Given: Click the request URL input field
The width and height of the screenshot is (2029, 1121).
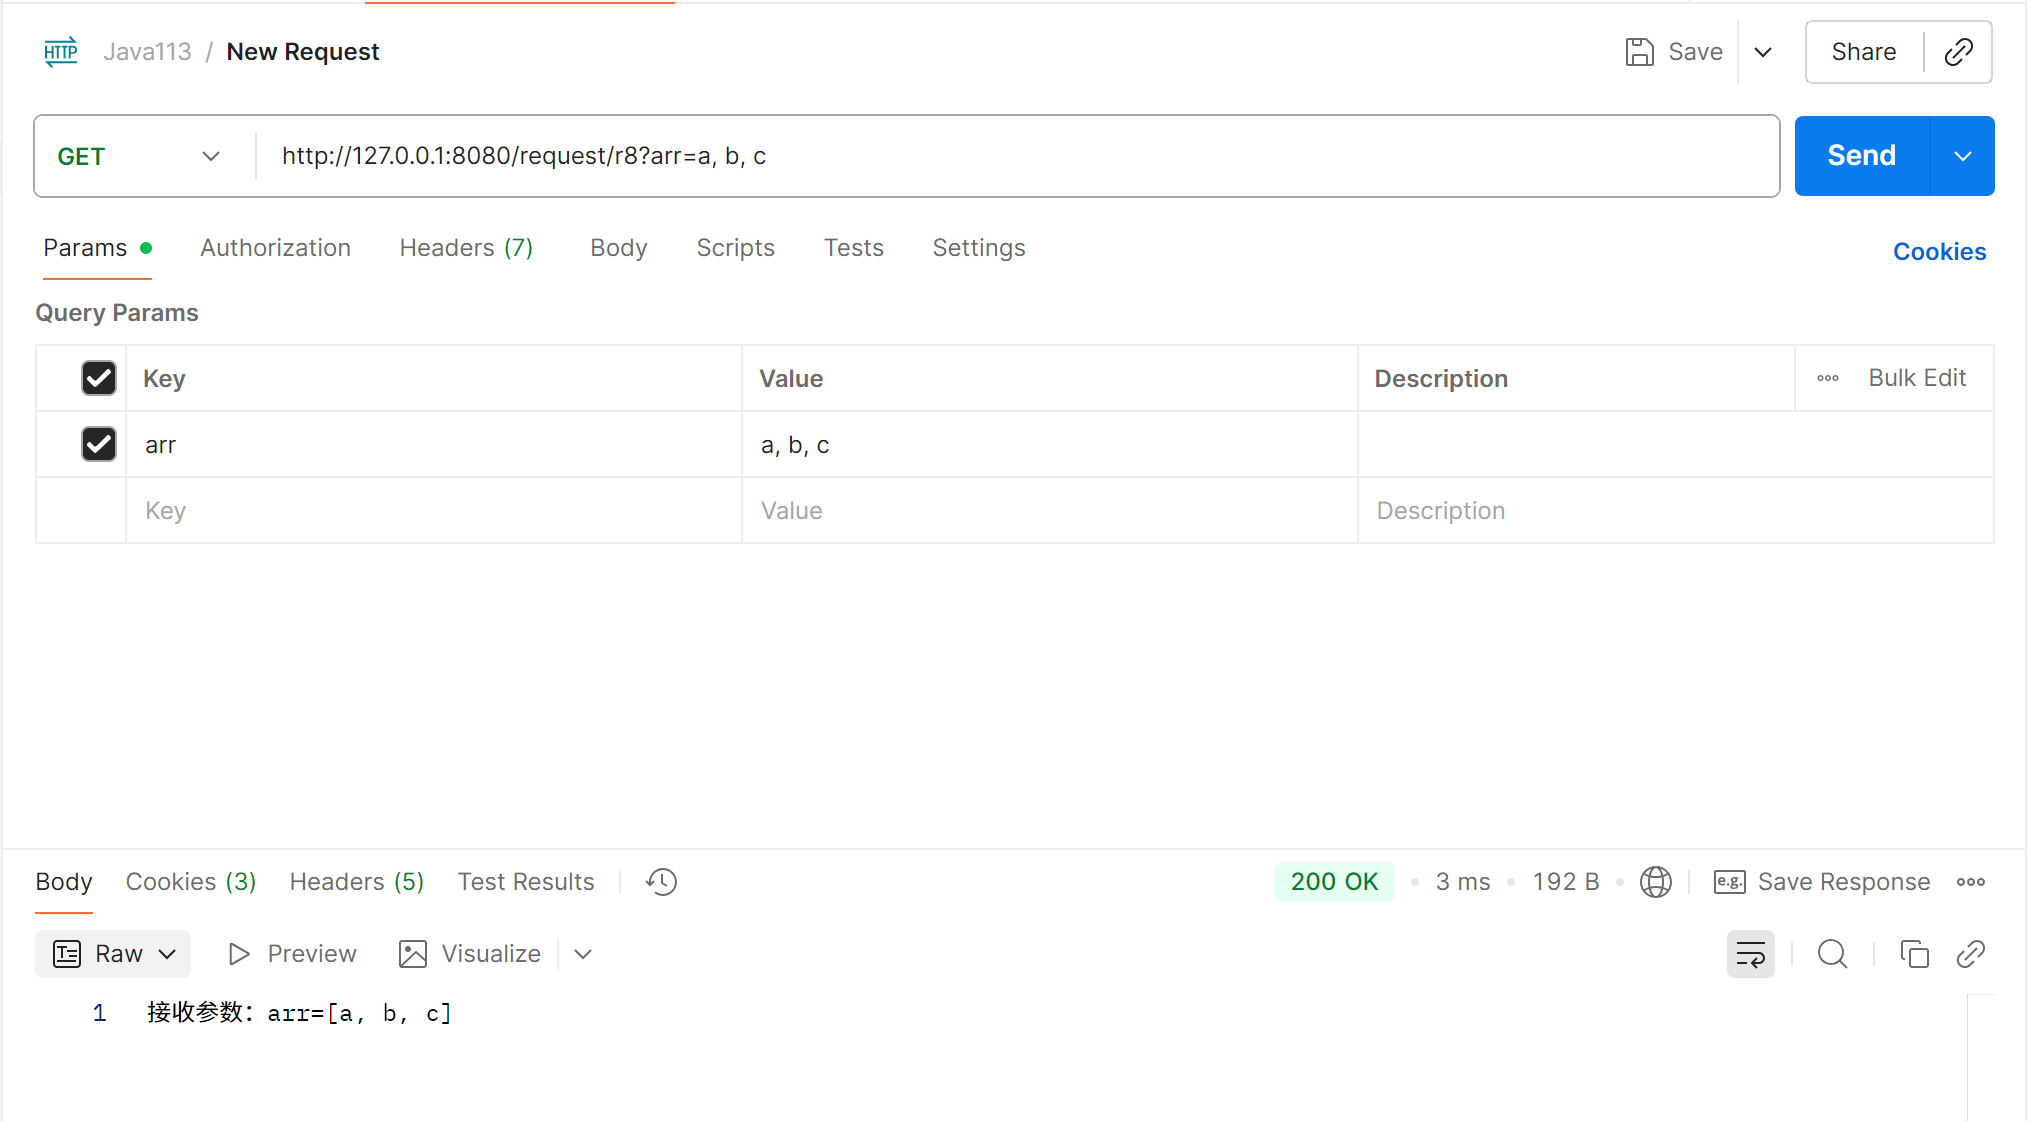Looking at the screenshot, I should click(x=1000, y=156).
